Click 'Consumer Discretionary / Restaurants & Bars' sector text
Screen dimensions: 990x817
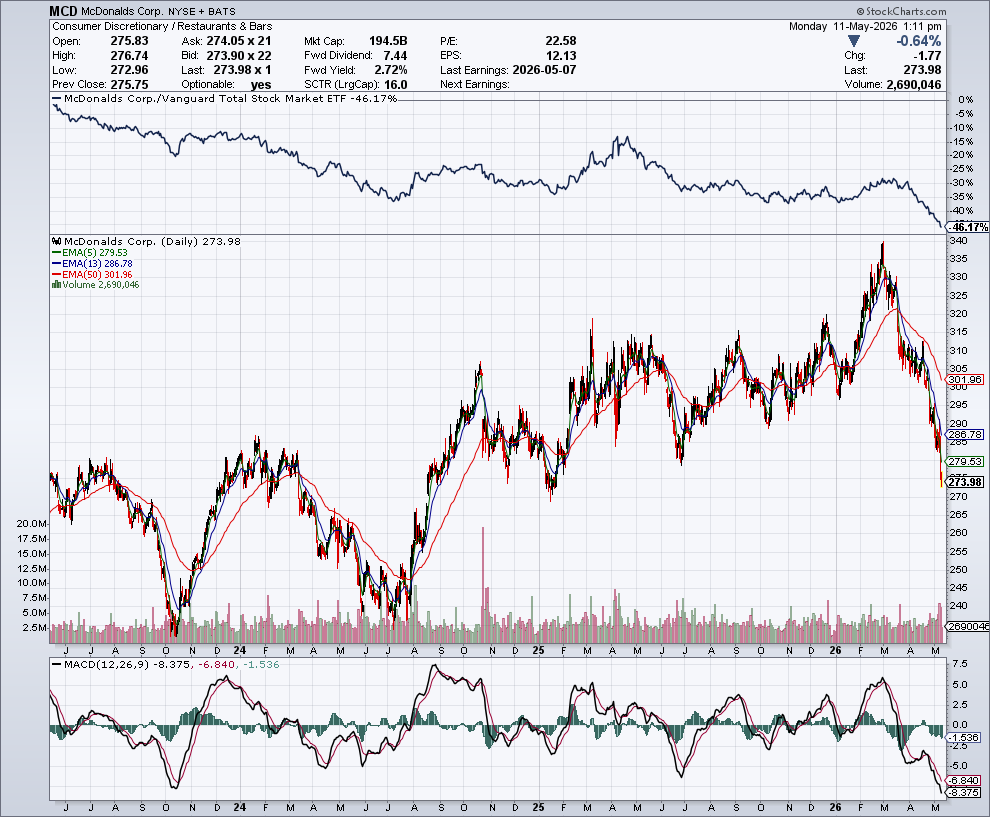point(162,27)
